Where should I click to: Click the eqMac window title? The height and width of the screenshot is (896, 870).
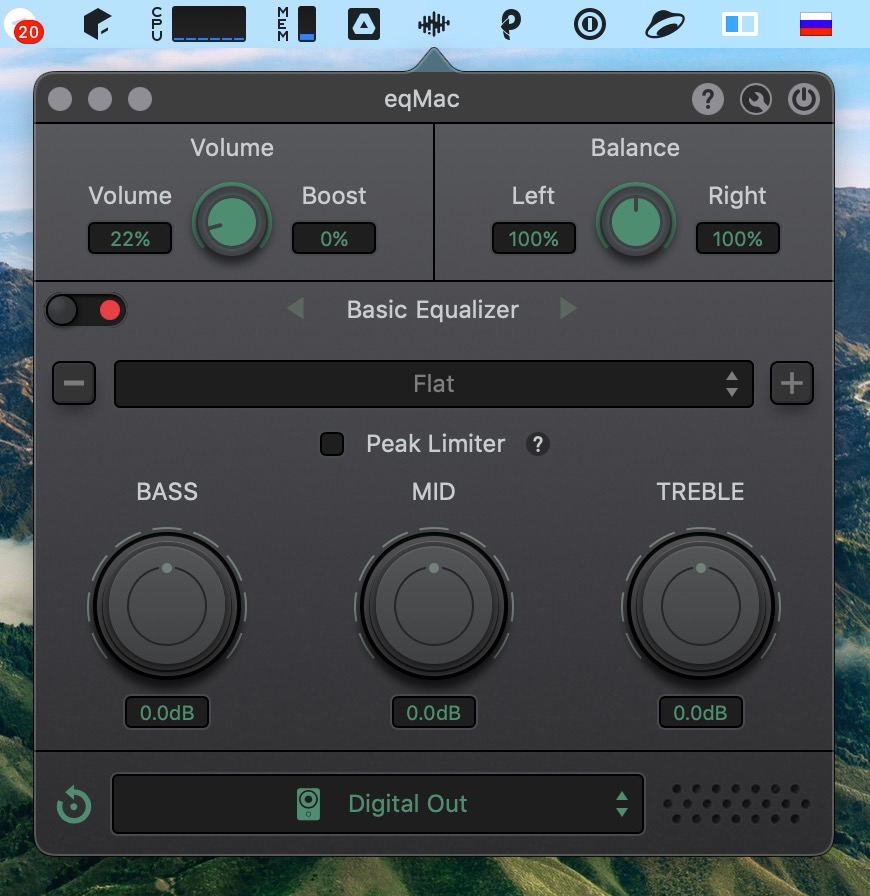[x=422, y=99]
